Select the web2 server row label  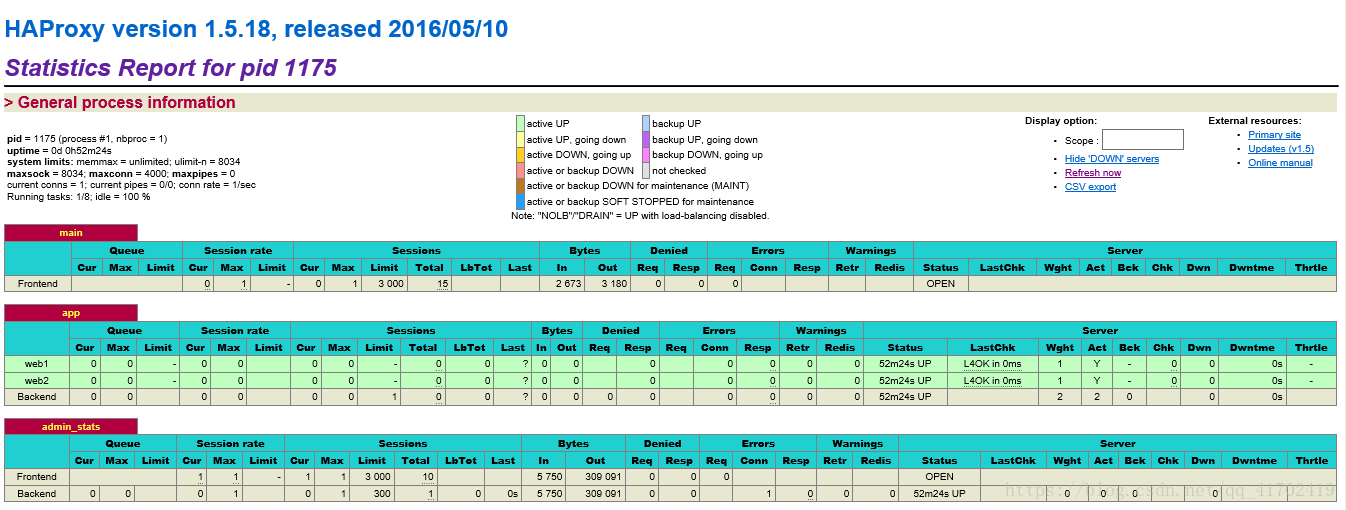(x=37, y=380)
